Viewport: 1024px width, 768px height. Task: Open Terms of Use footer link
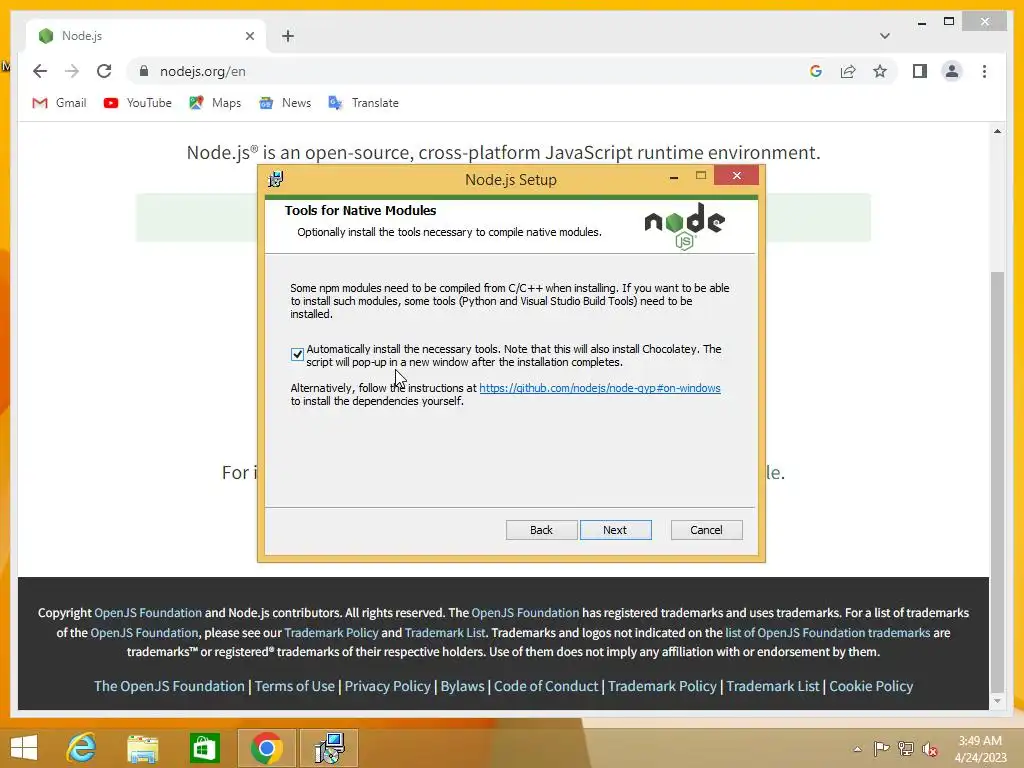(x=295, y=686)
